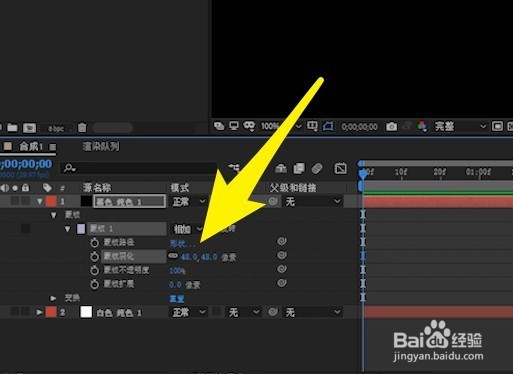The width and height of the screenshot is (513, 374).
Task: Toggle the feather constrain proportions link icon
Action: [173, 256]
